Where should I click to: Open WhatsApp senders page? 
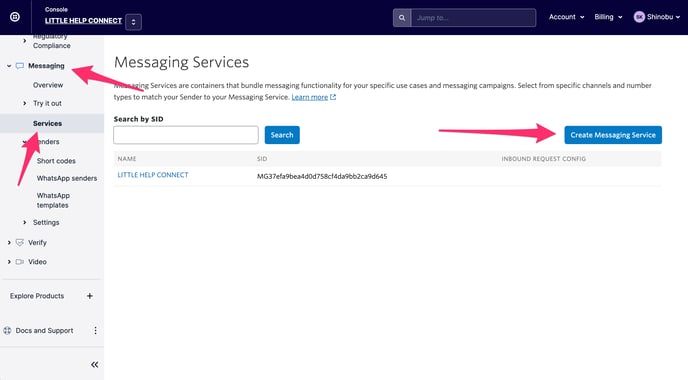point(67,178)
